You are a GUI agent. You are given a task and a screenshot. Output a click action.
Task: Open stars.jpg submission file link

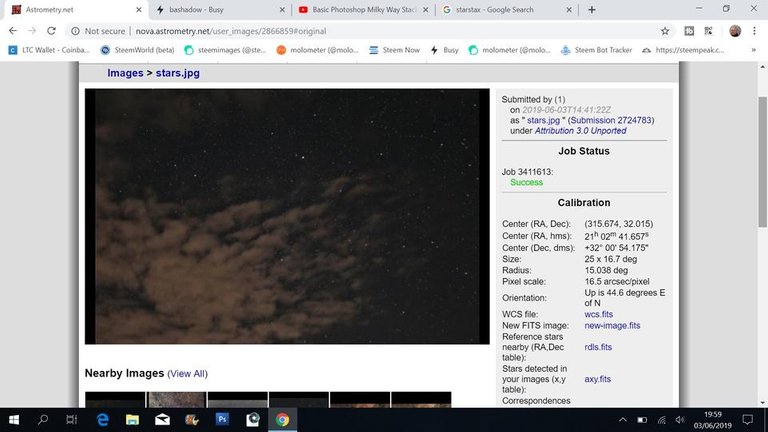click(x=543, y=120)
